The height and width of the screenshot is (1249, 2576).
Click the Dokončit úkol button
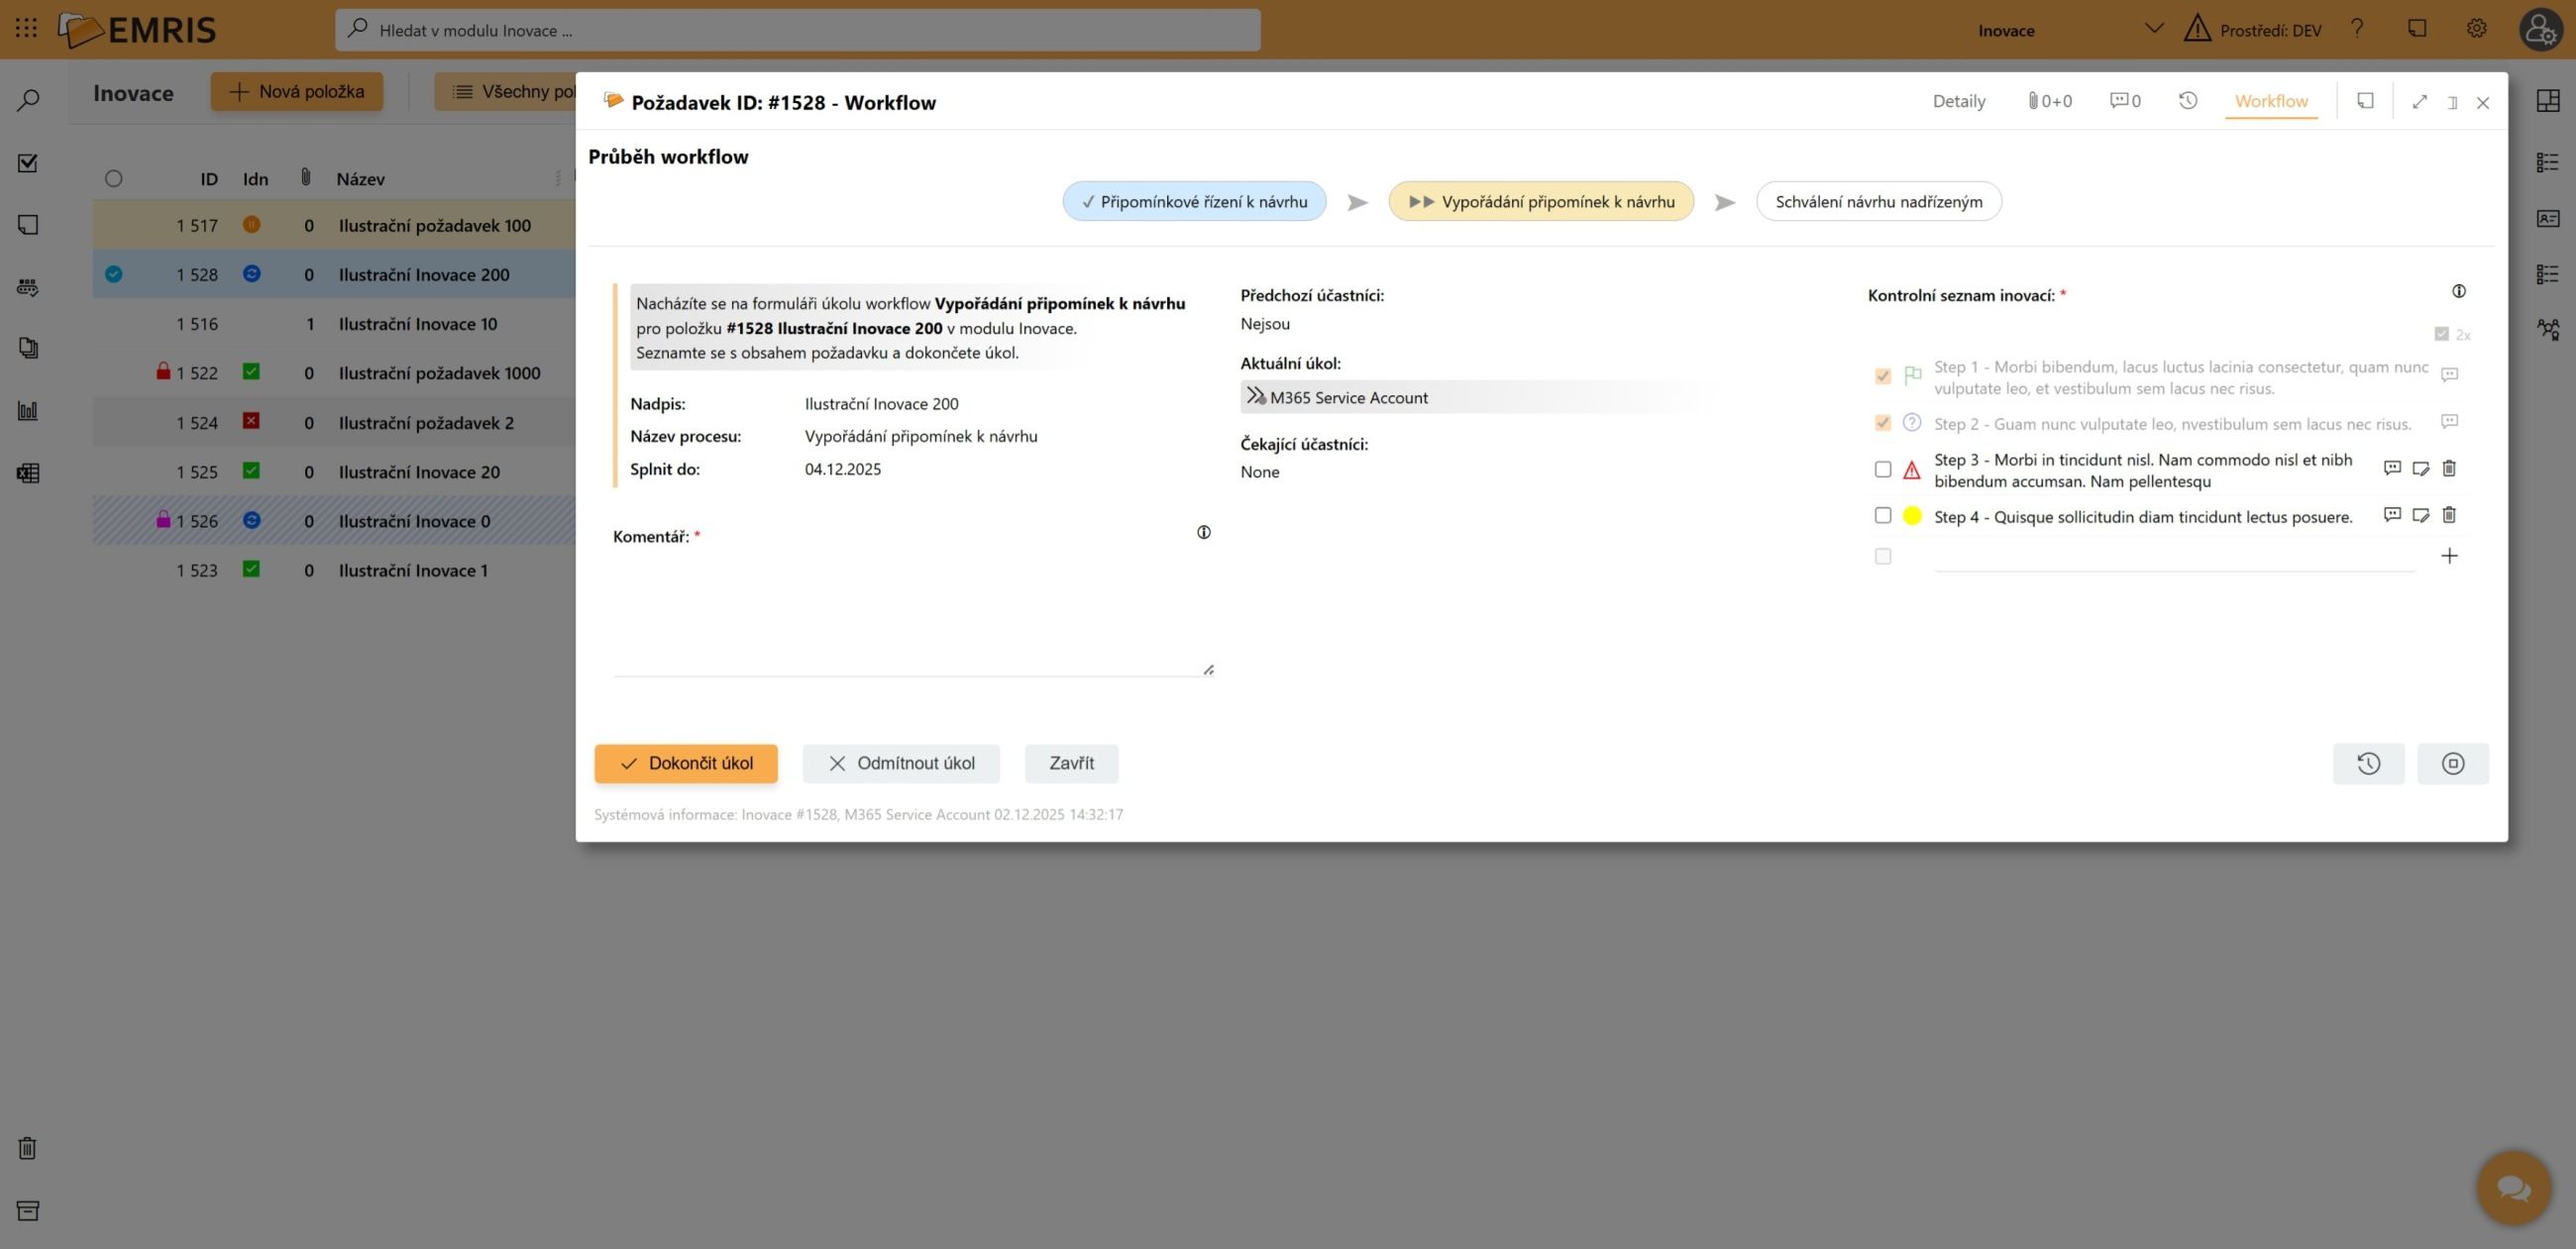tap(686, 764)
